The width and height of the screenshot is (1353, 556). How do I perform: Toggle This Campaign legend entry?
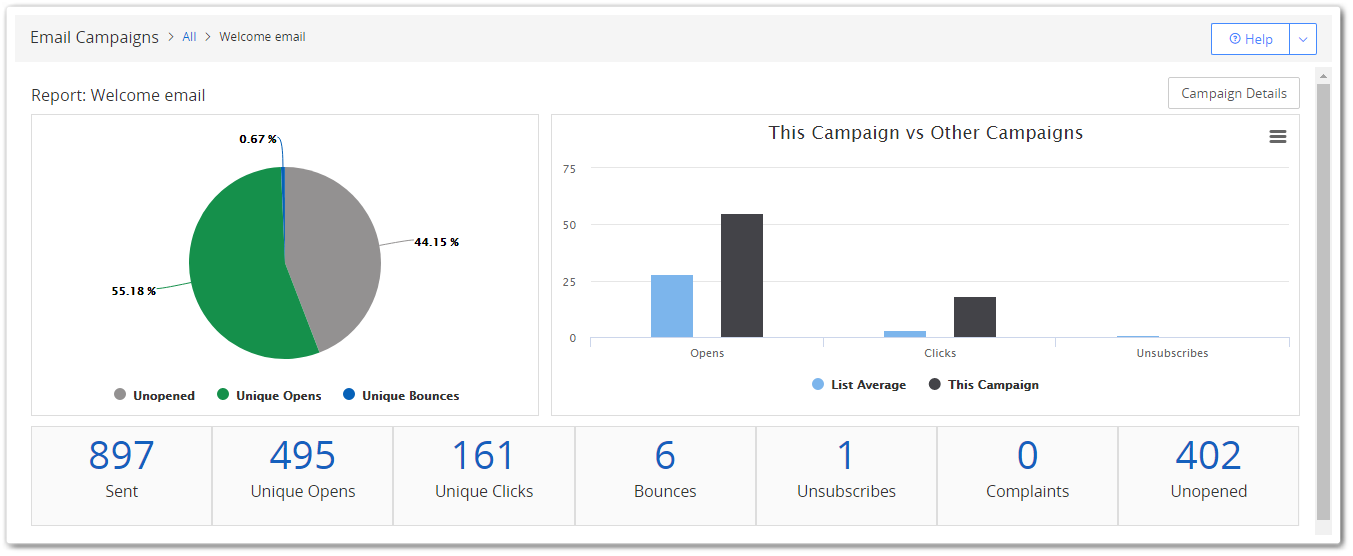pyautogui.click(x=984, y=385)
